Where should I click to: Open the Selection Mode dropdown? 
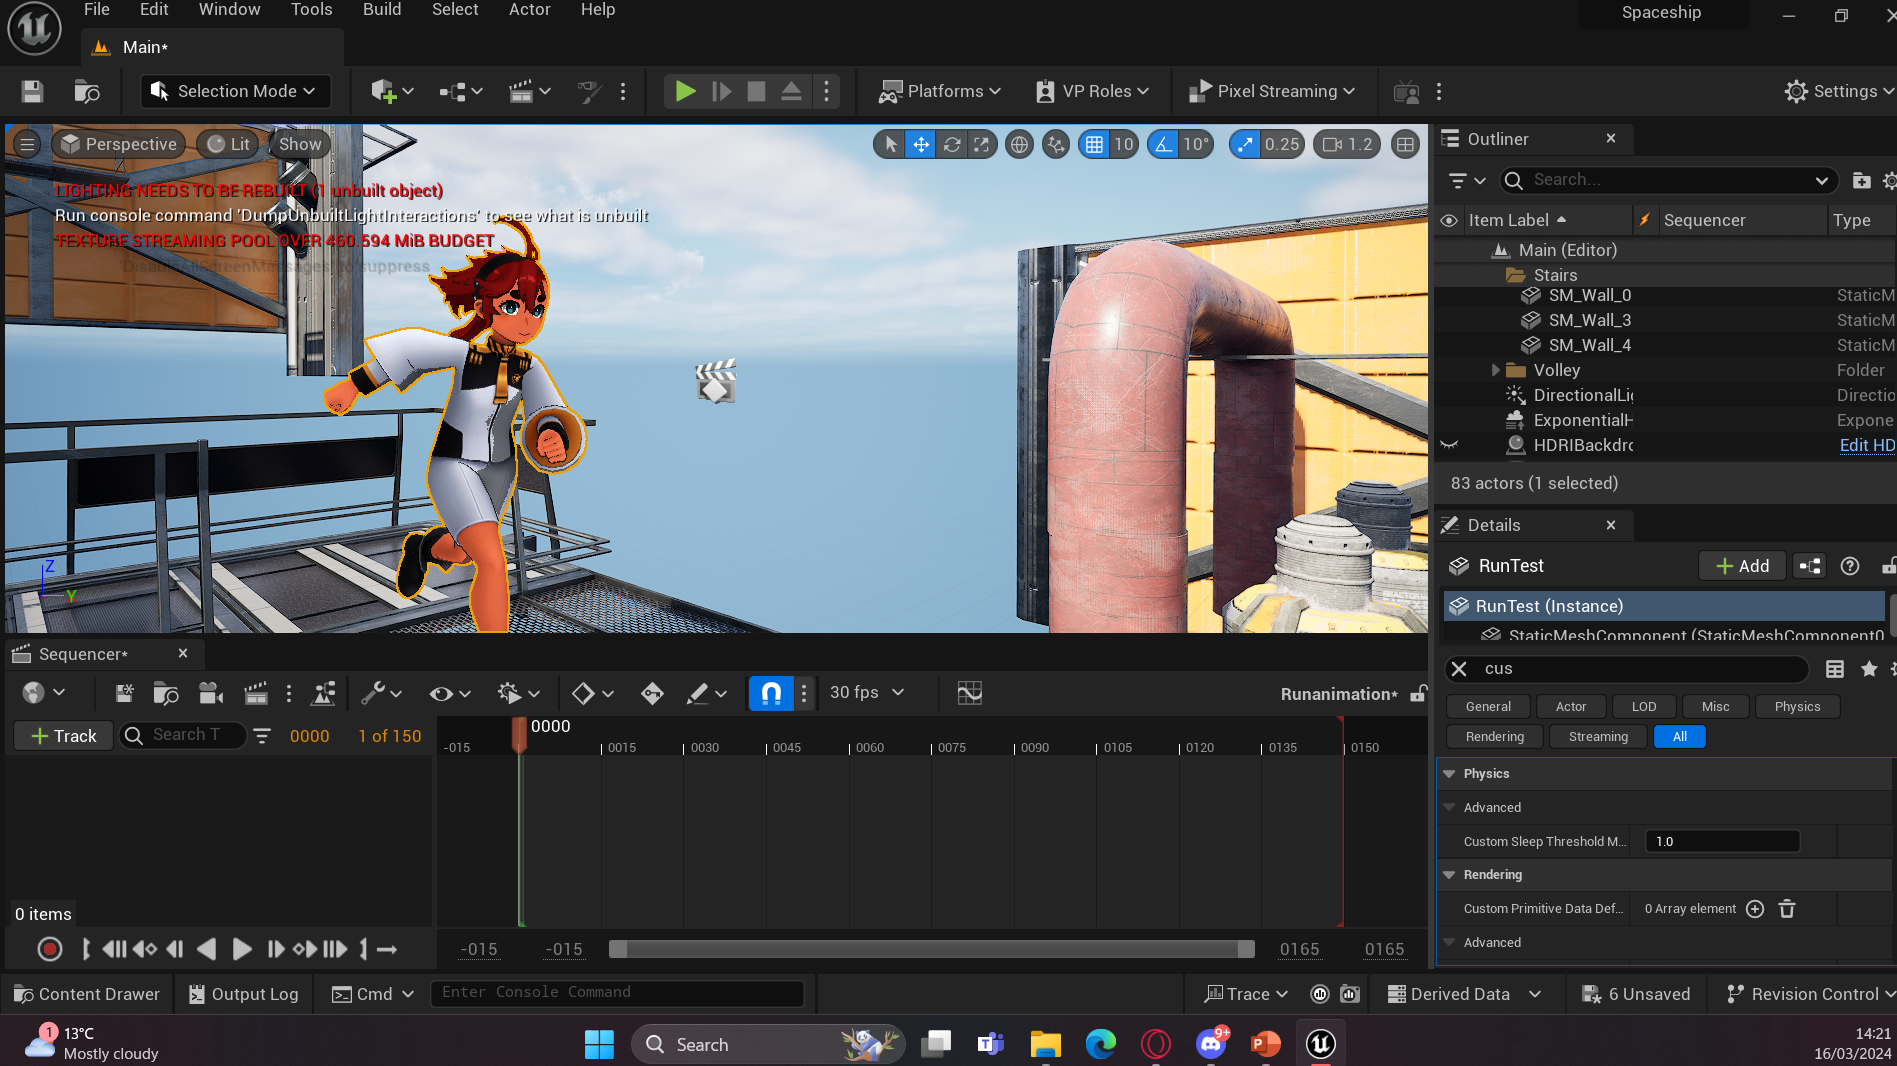(x=232, y=91)
